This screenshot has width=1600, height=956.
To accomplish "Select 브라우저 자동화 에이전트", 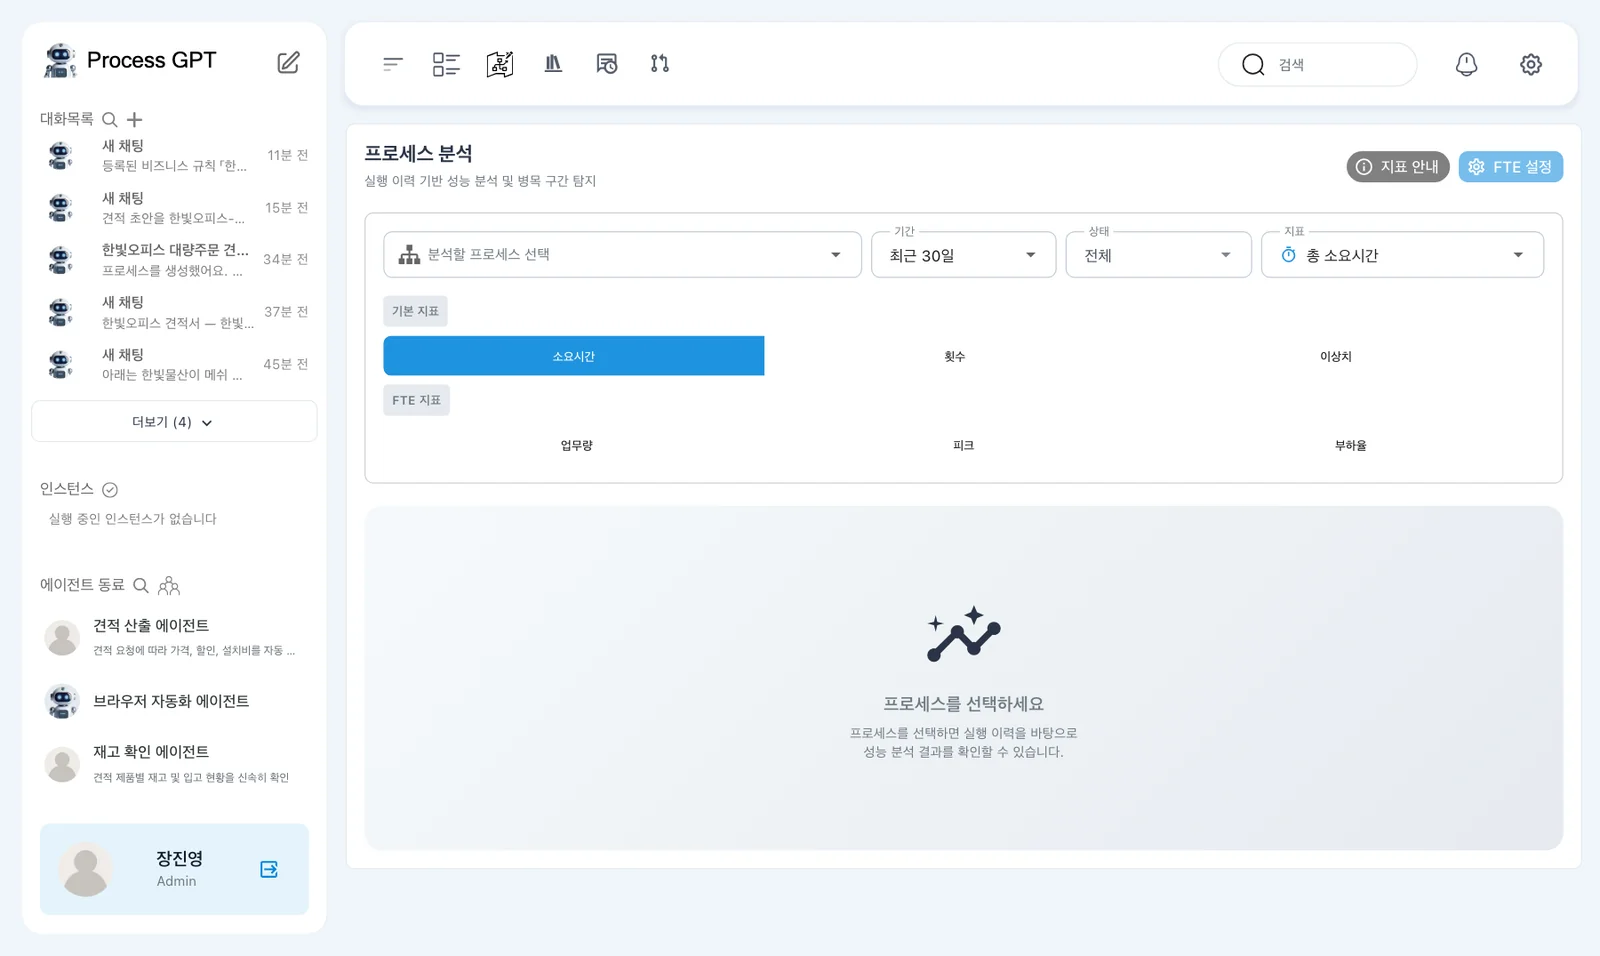I will coord(174,701).
